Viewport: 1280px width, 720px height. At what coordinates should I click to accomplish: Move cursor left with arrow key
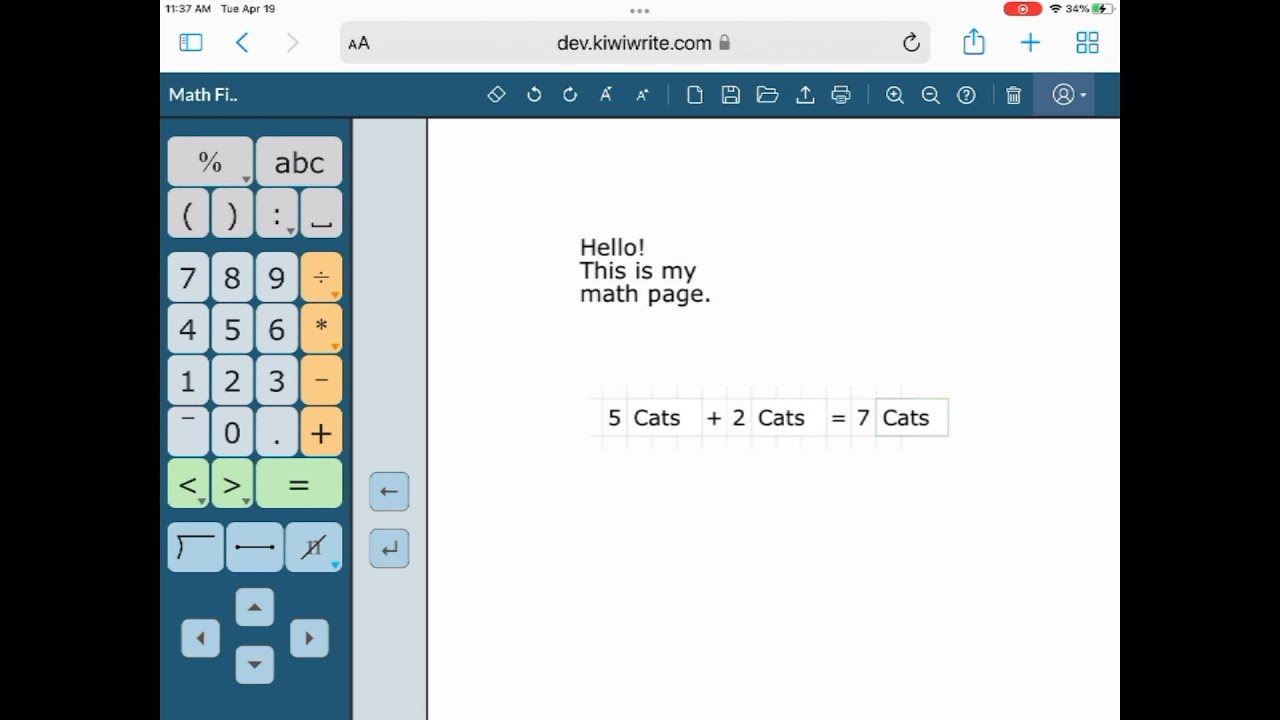tap(200, 638)
